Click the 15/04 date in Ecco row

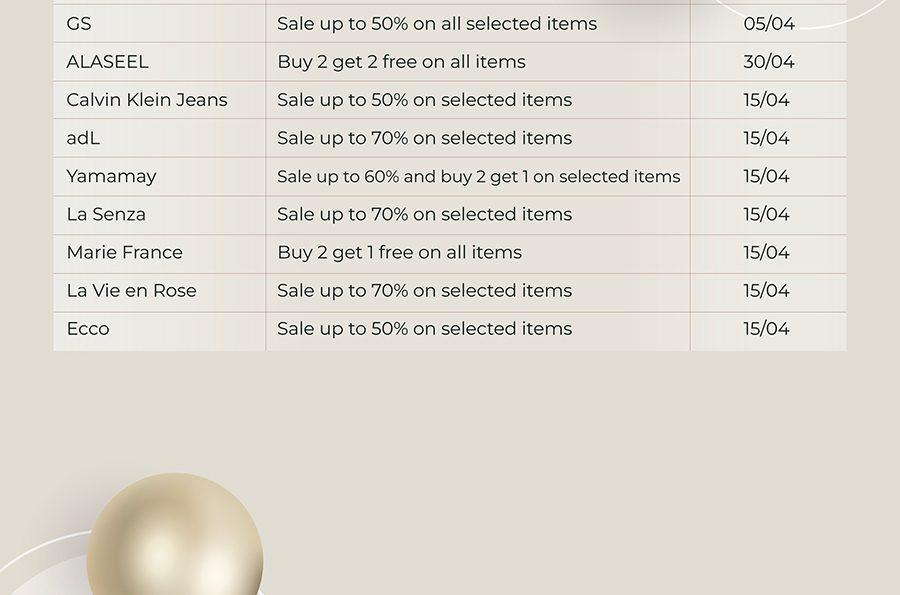pyautogui.click(x=767, y=329)
